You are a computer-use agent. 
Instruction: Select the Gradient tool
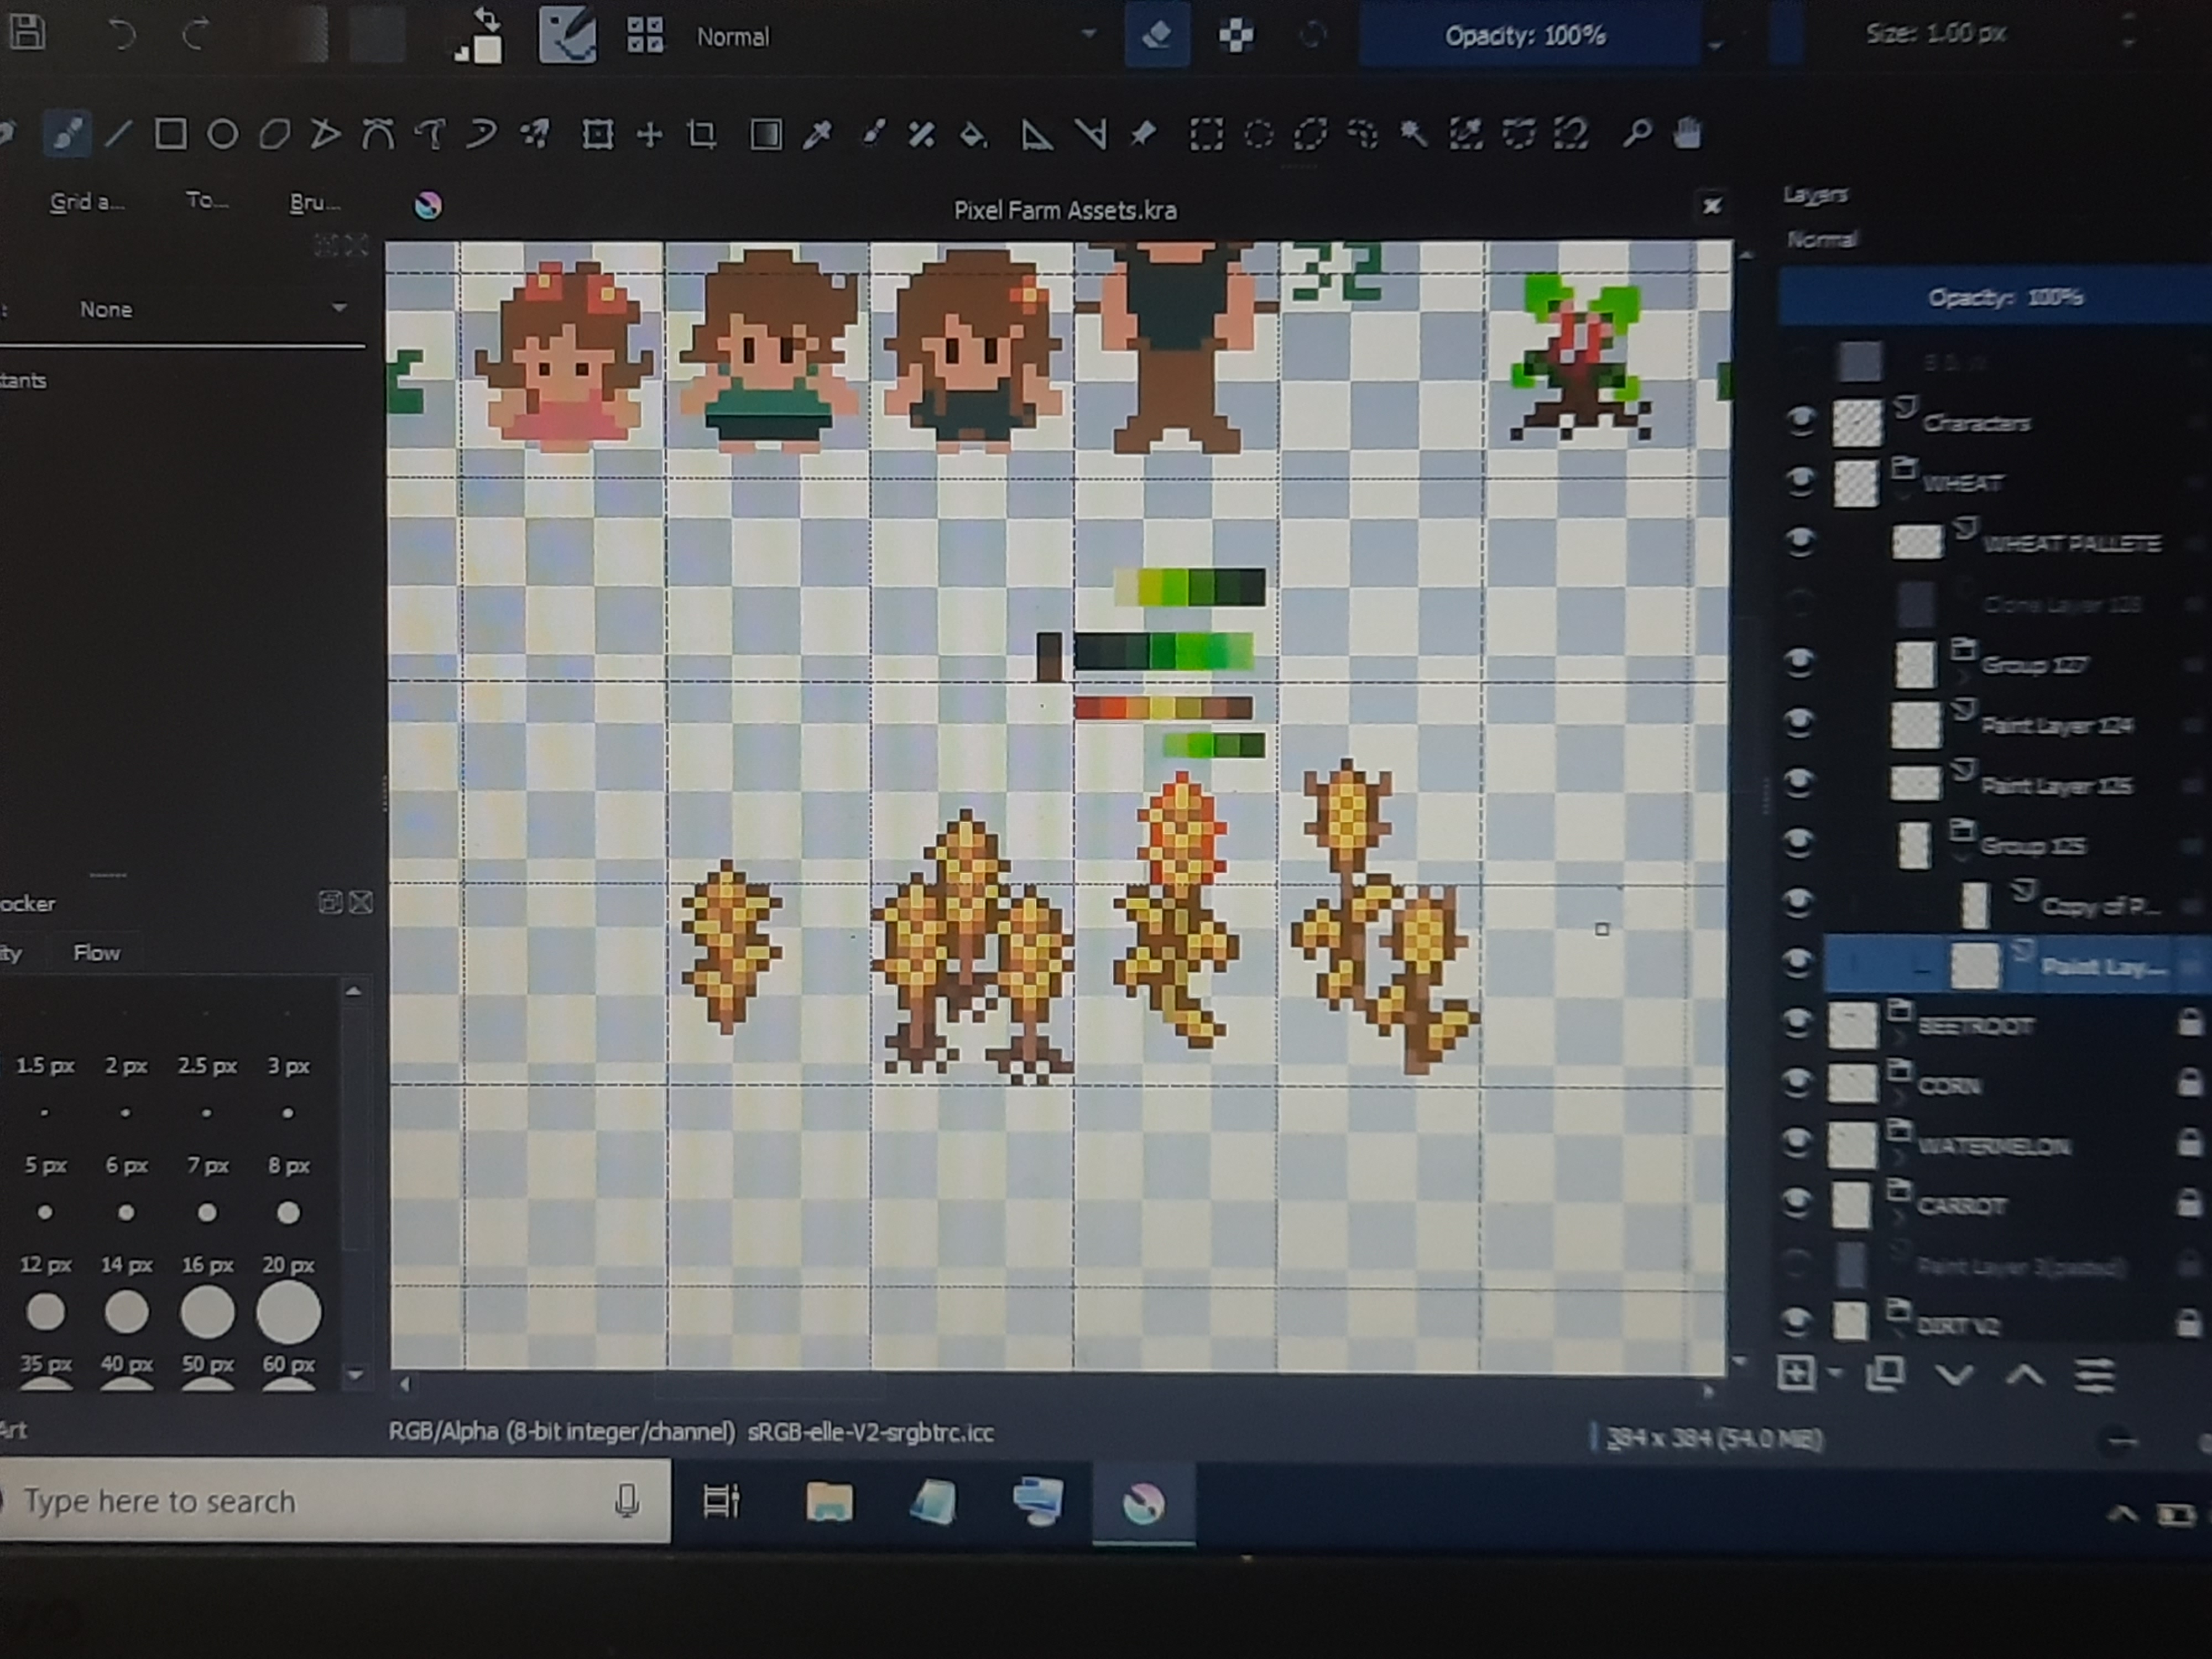click(x=766, y=134)
